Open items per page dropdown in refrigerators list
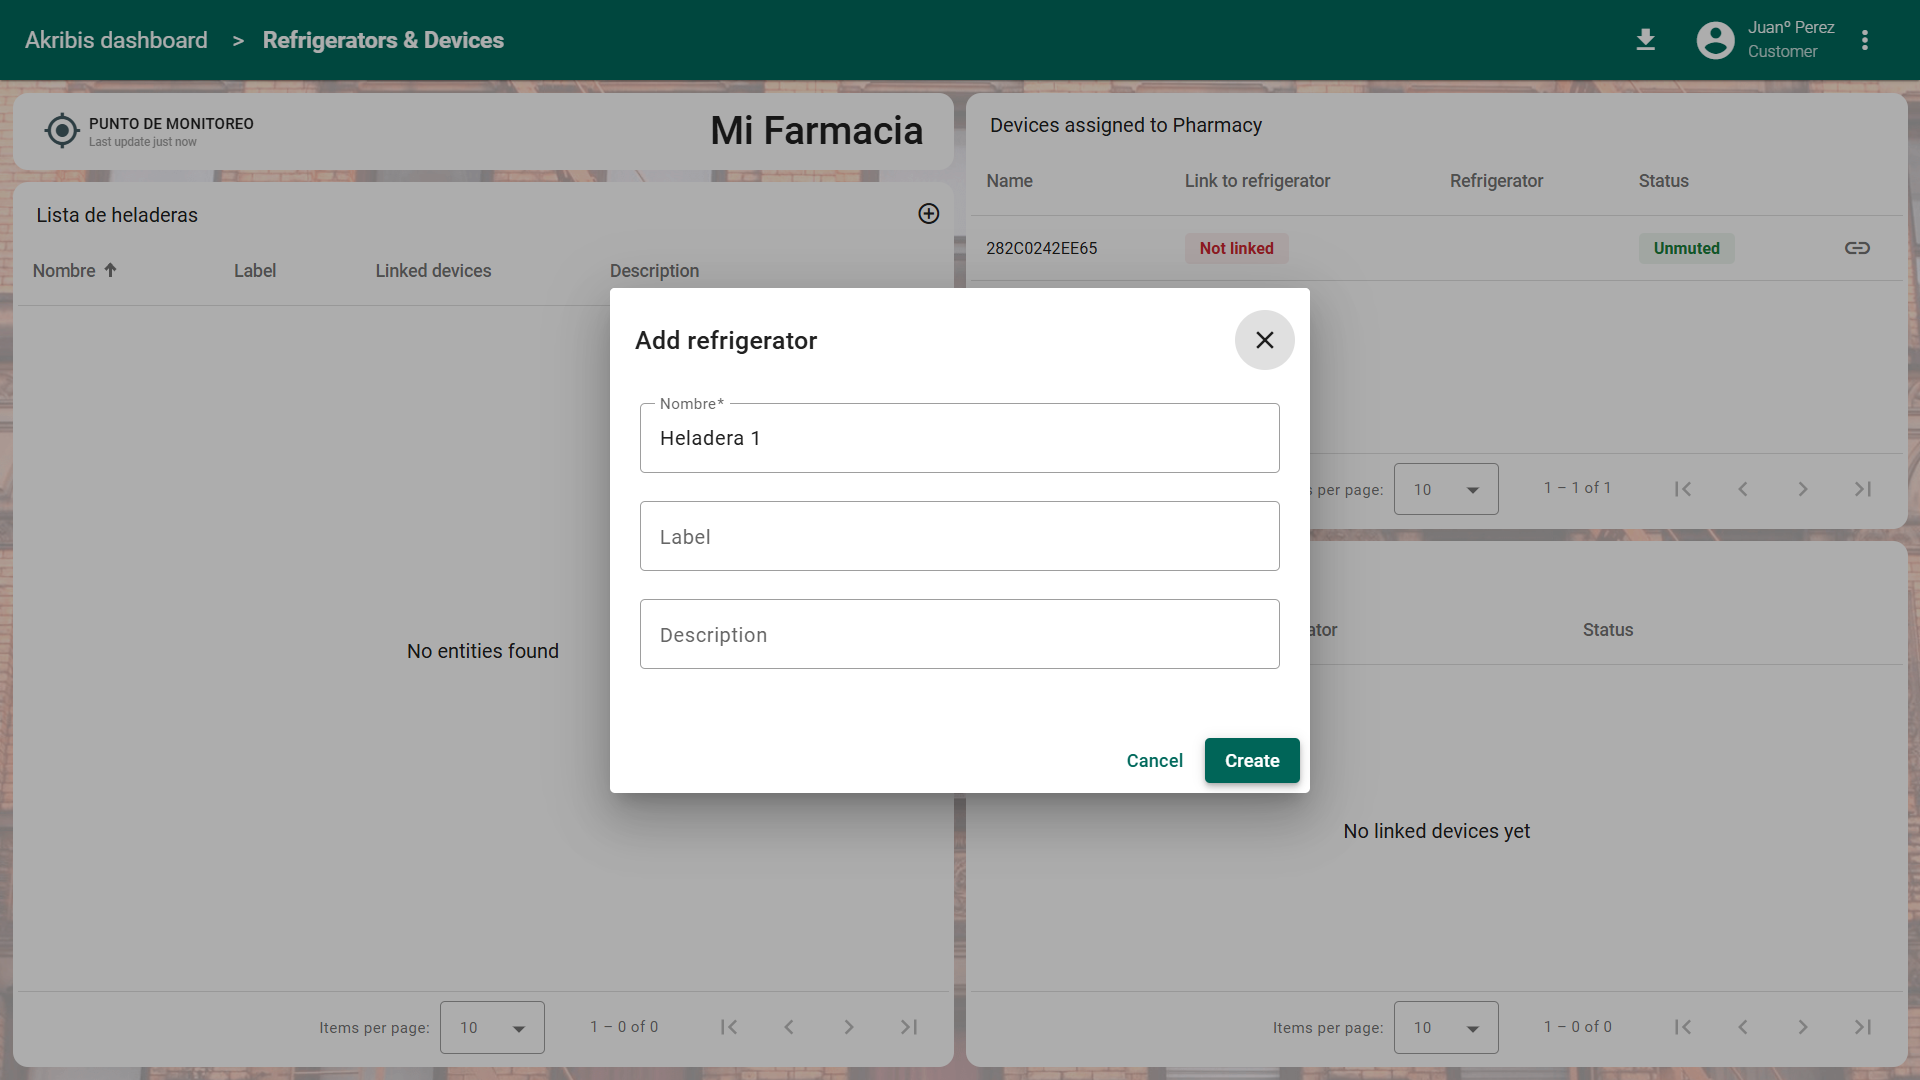1920x1080 pixels. tap(492, 1027)
